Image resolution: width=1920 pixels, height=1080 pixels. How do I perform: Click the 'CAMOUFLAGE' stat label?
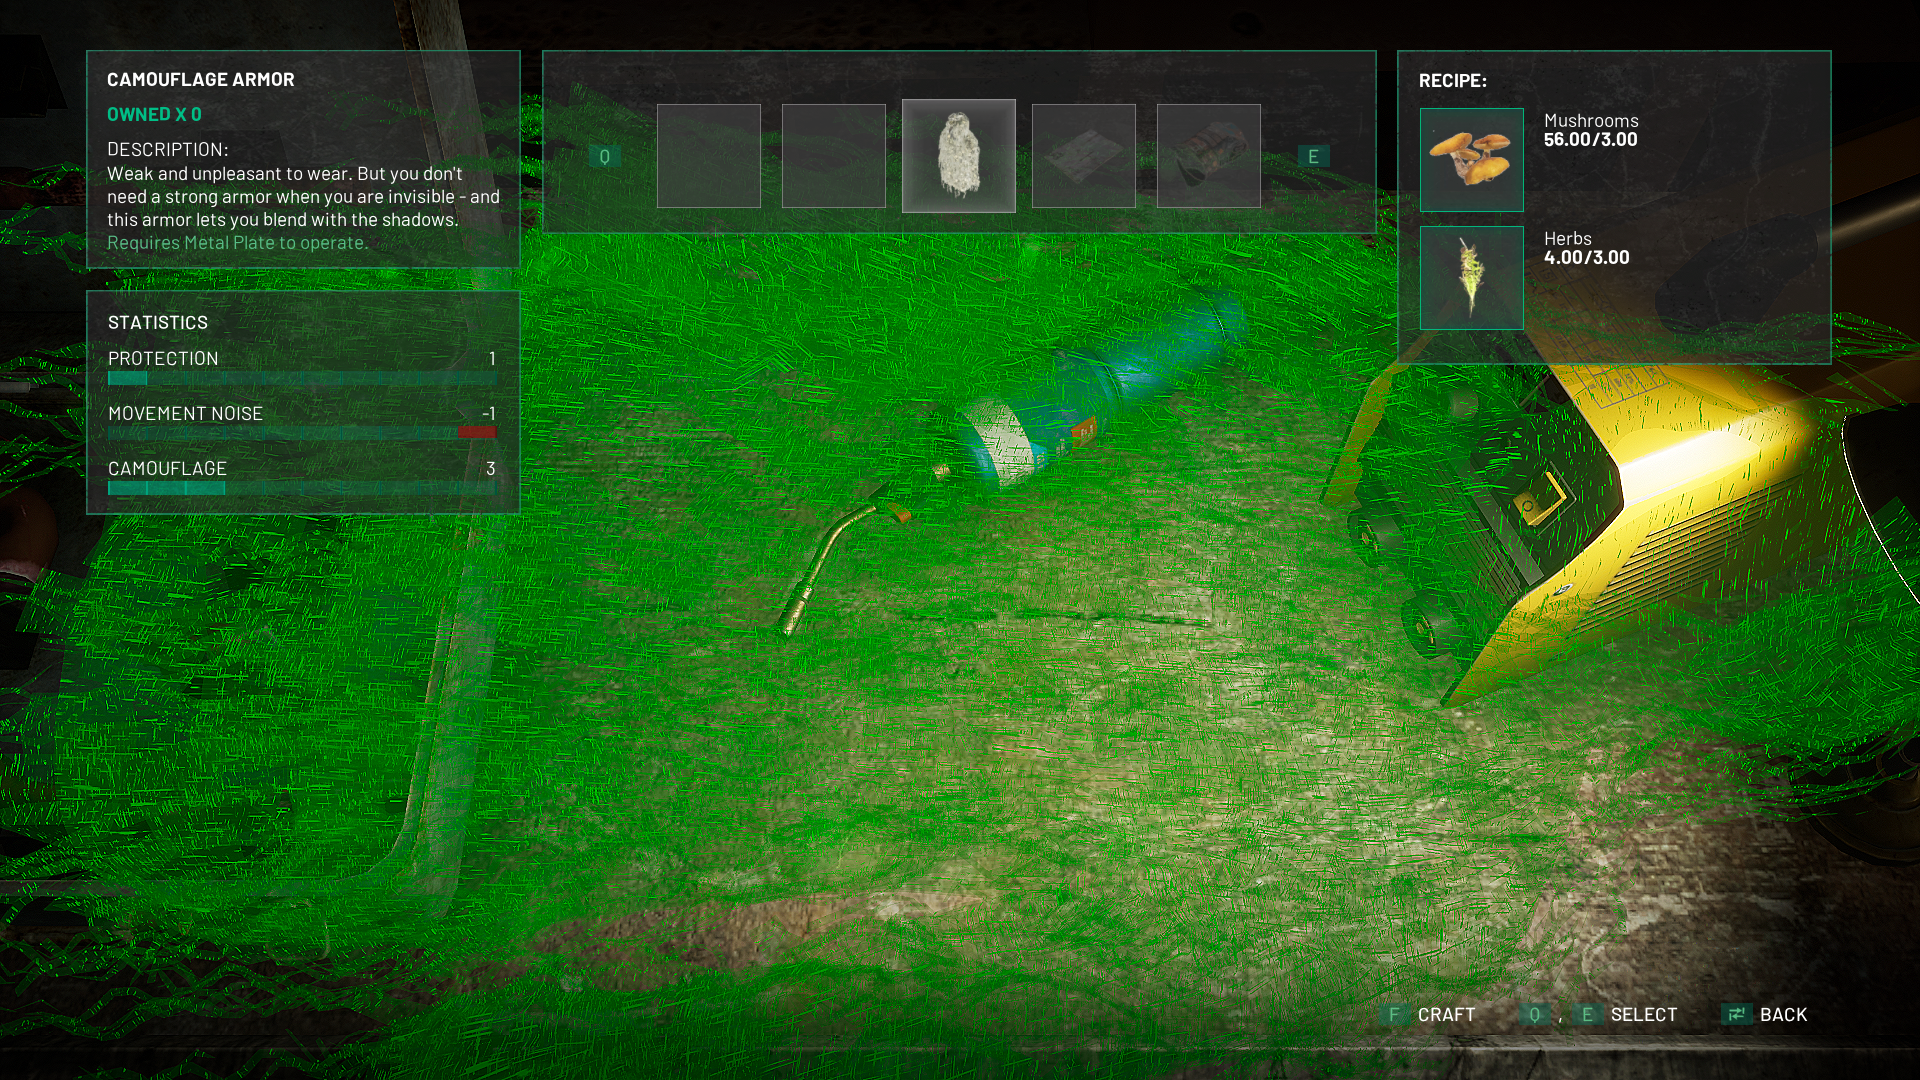tap(167, 468)
